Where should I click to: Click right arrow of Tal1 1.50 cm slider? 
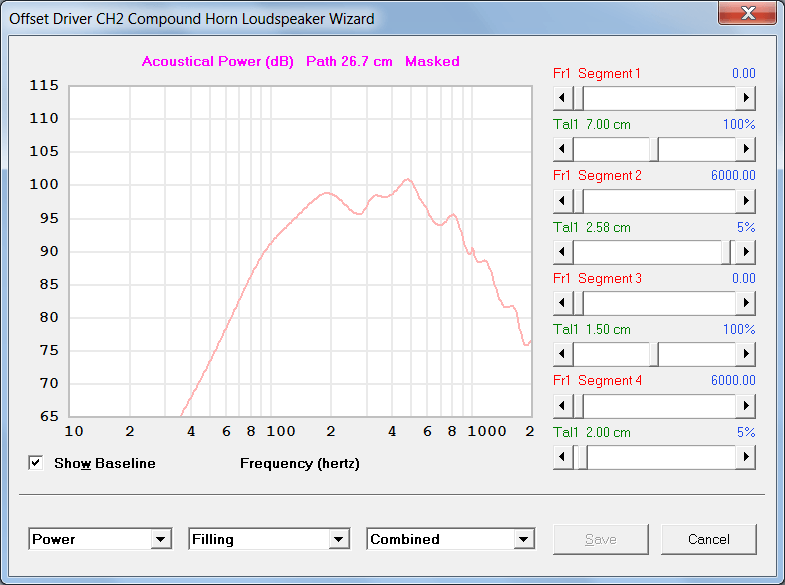click(745, 354)
